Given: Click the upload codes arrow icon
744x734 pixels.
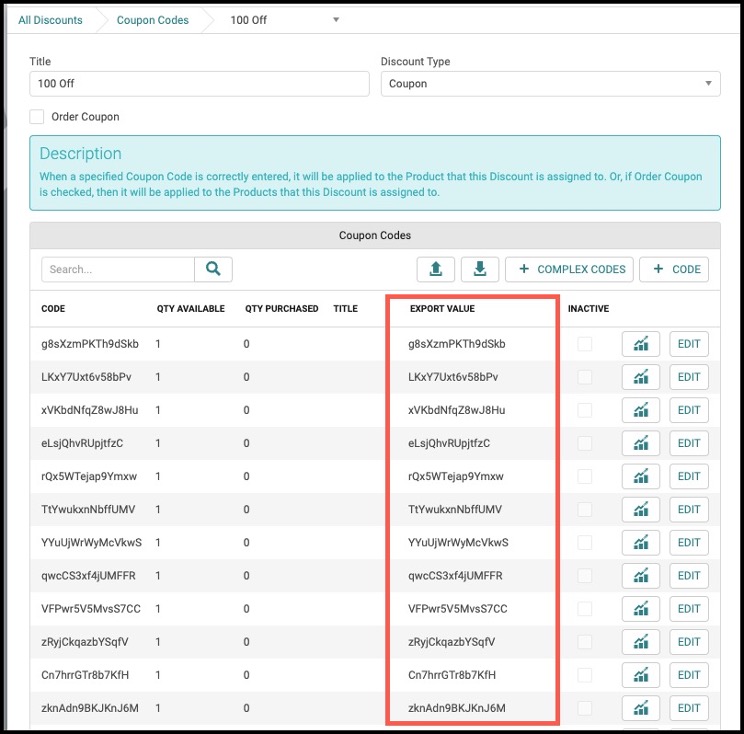Looking at the screenshot, I should [x=436, y=269].
